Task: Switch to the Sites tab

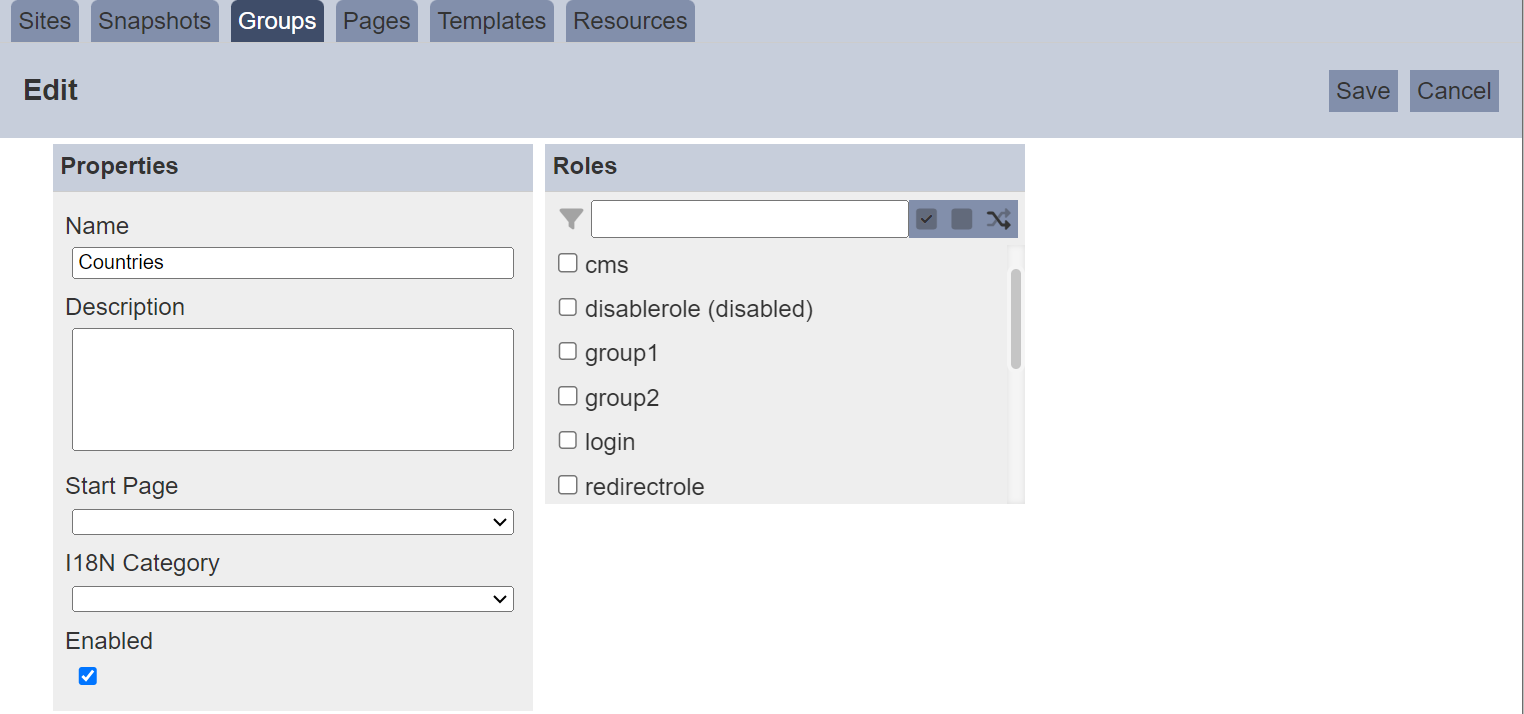Action: [x=45, y=21]
